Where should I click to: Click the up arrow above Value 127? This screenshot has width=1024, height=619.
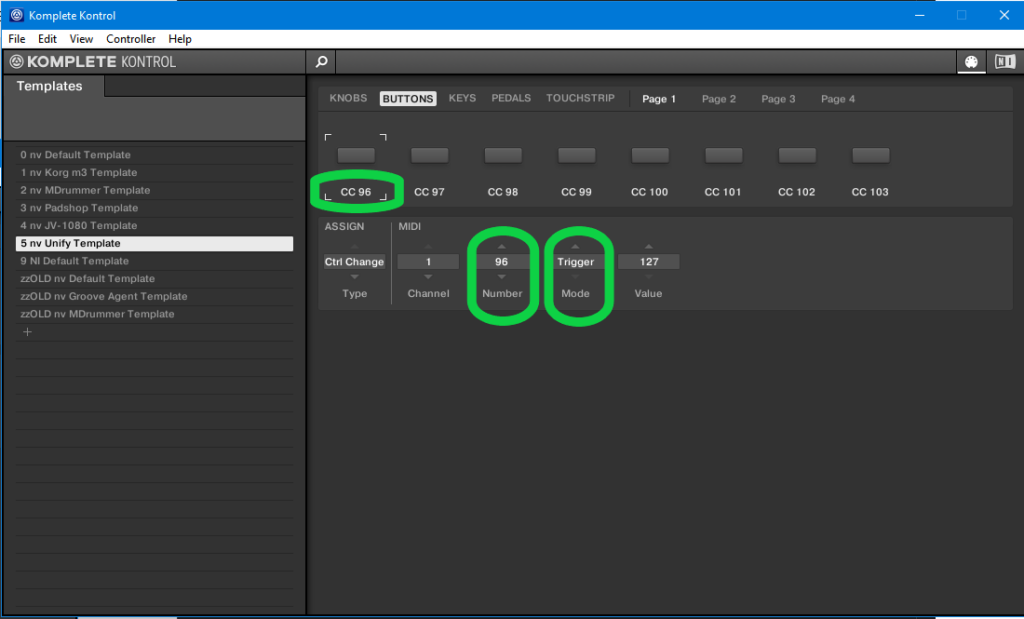(x=649, y=247)
